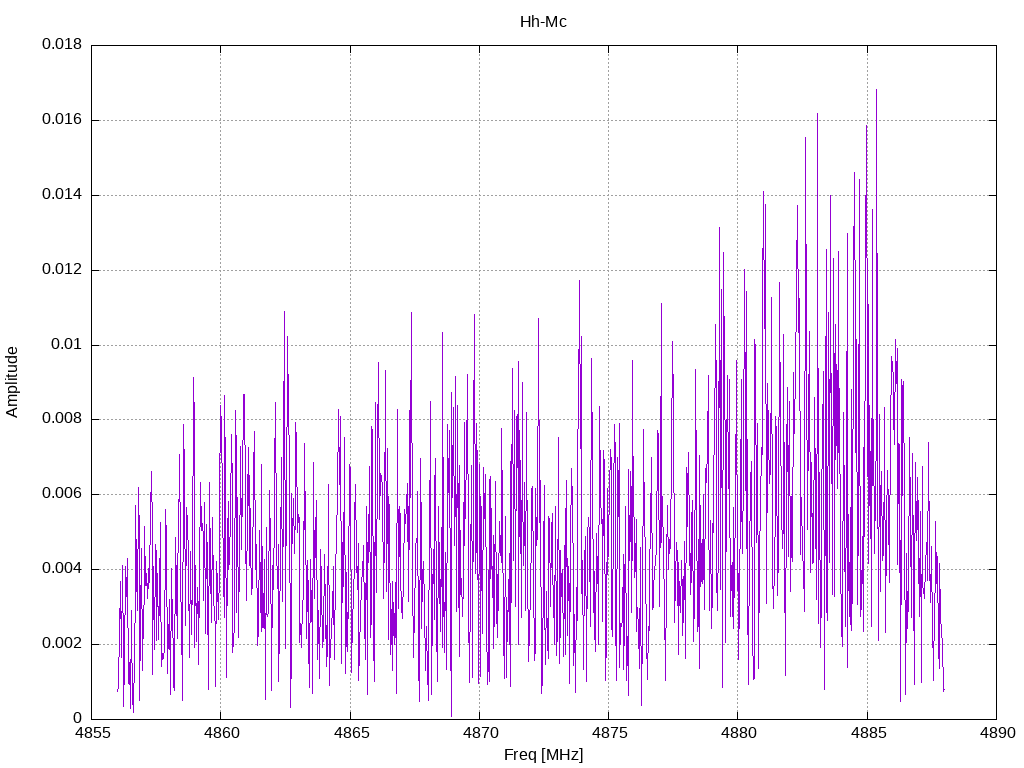Click the 4885 x-axis tick label
Image resolution: width=1024 pixels, height=768 pixels.
(867, 735)
